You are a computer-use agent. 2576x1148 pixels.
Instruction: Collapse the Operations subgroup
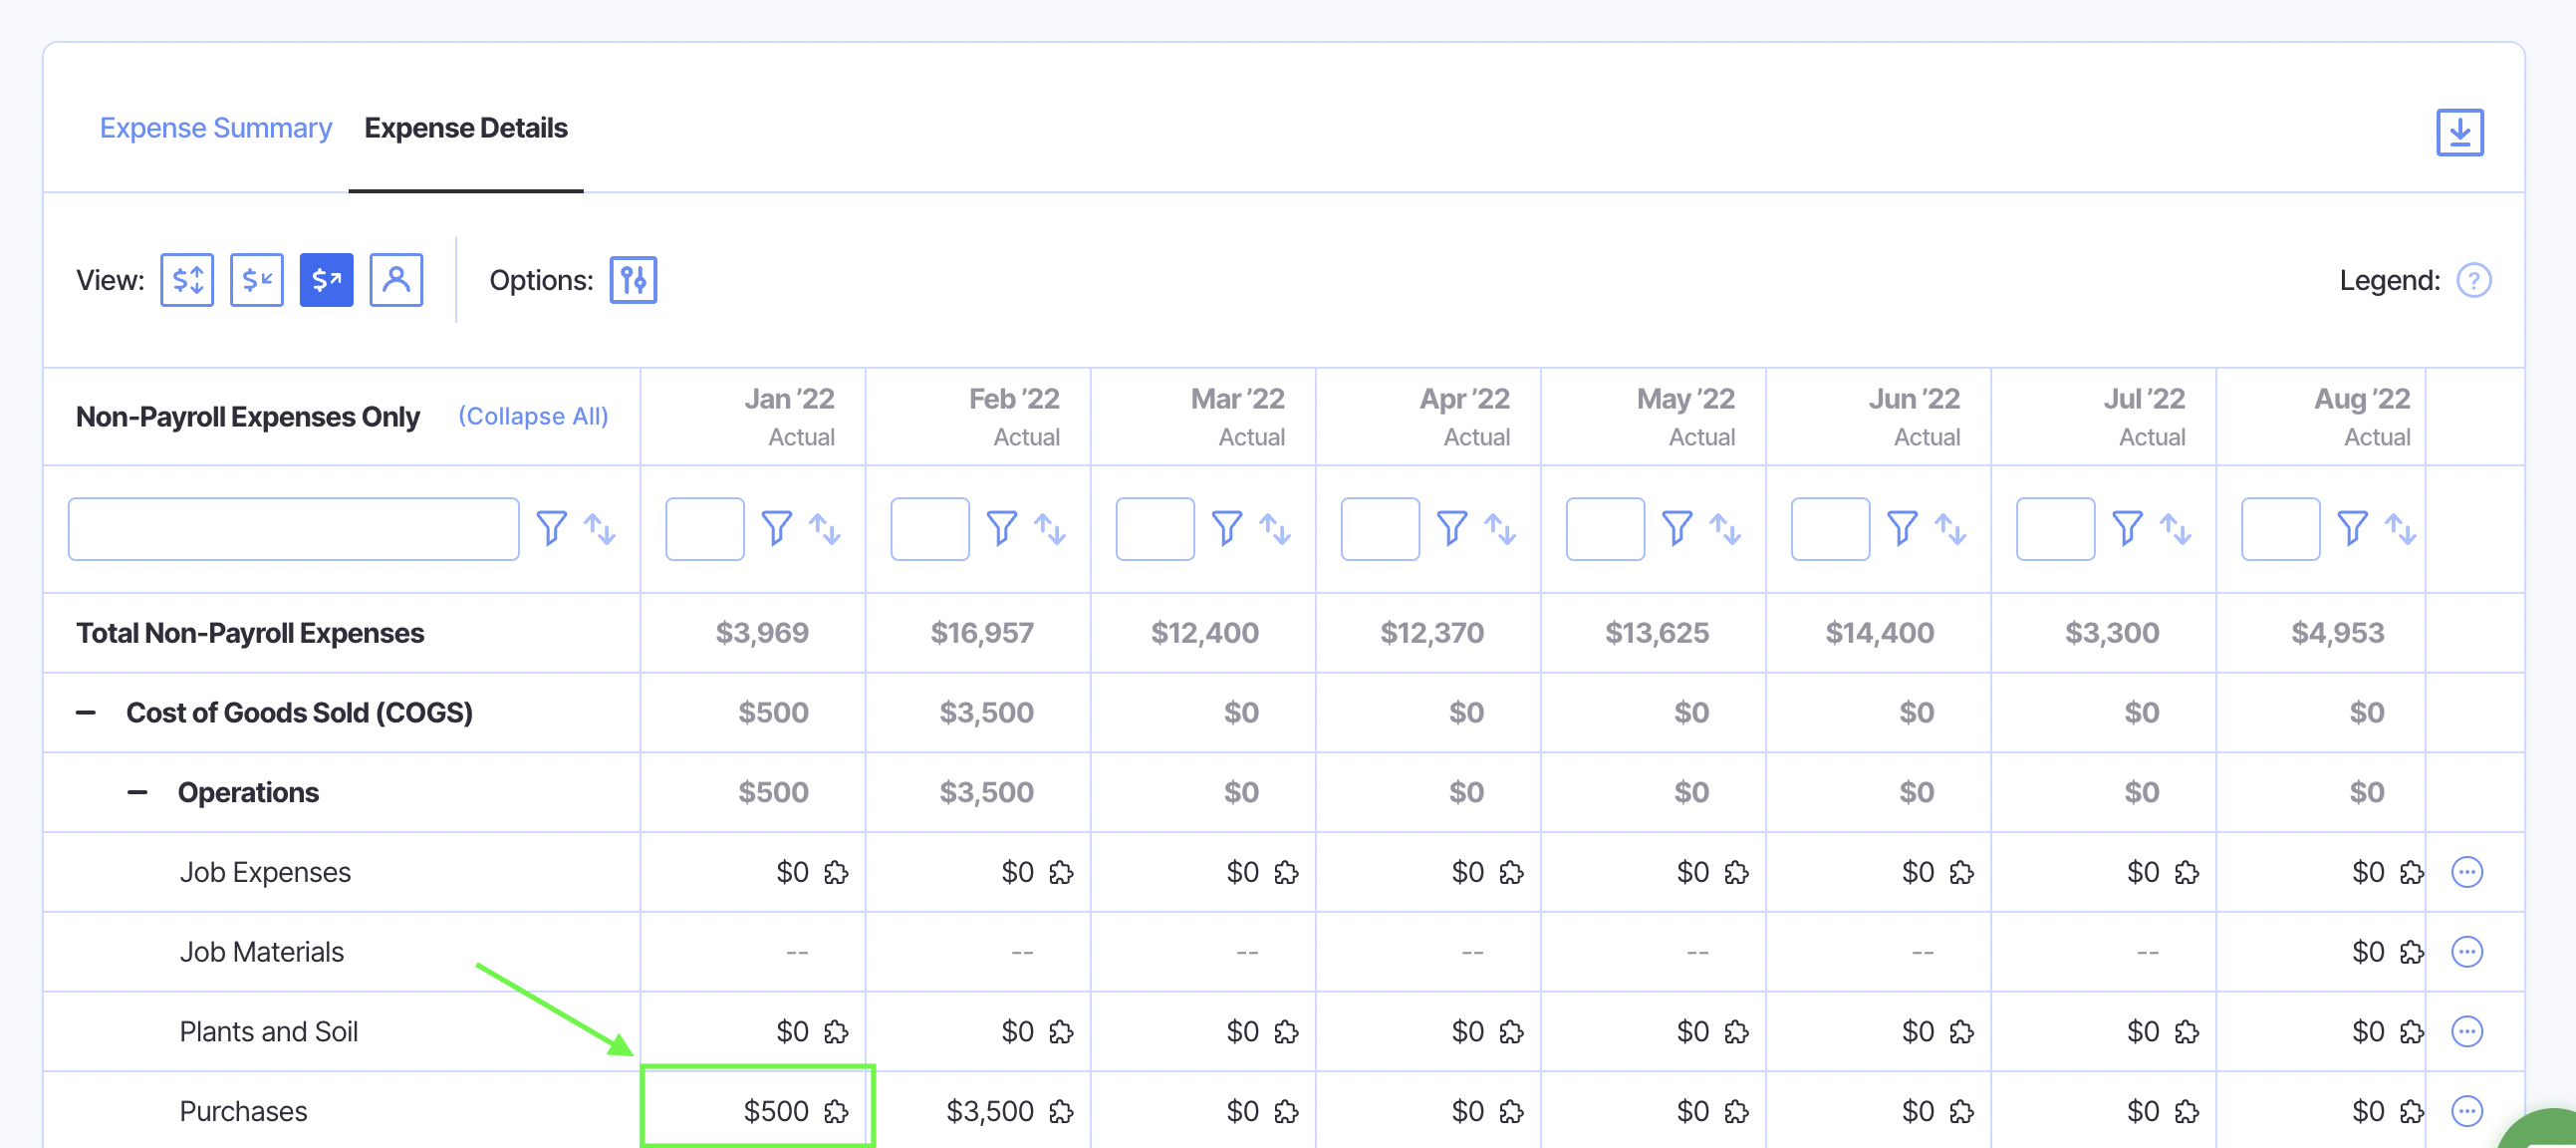coord(138,793)
